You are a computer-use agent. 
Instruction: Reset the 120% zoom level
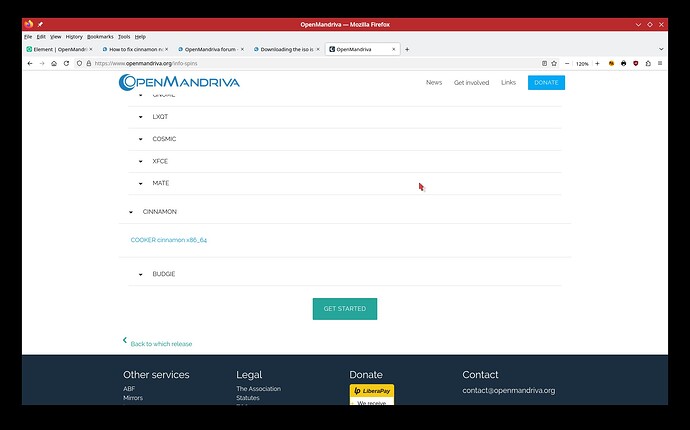tap(582, 64)
